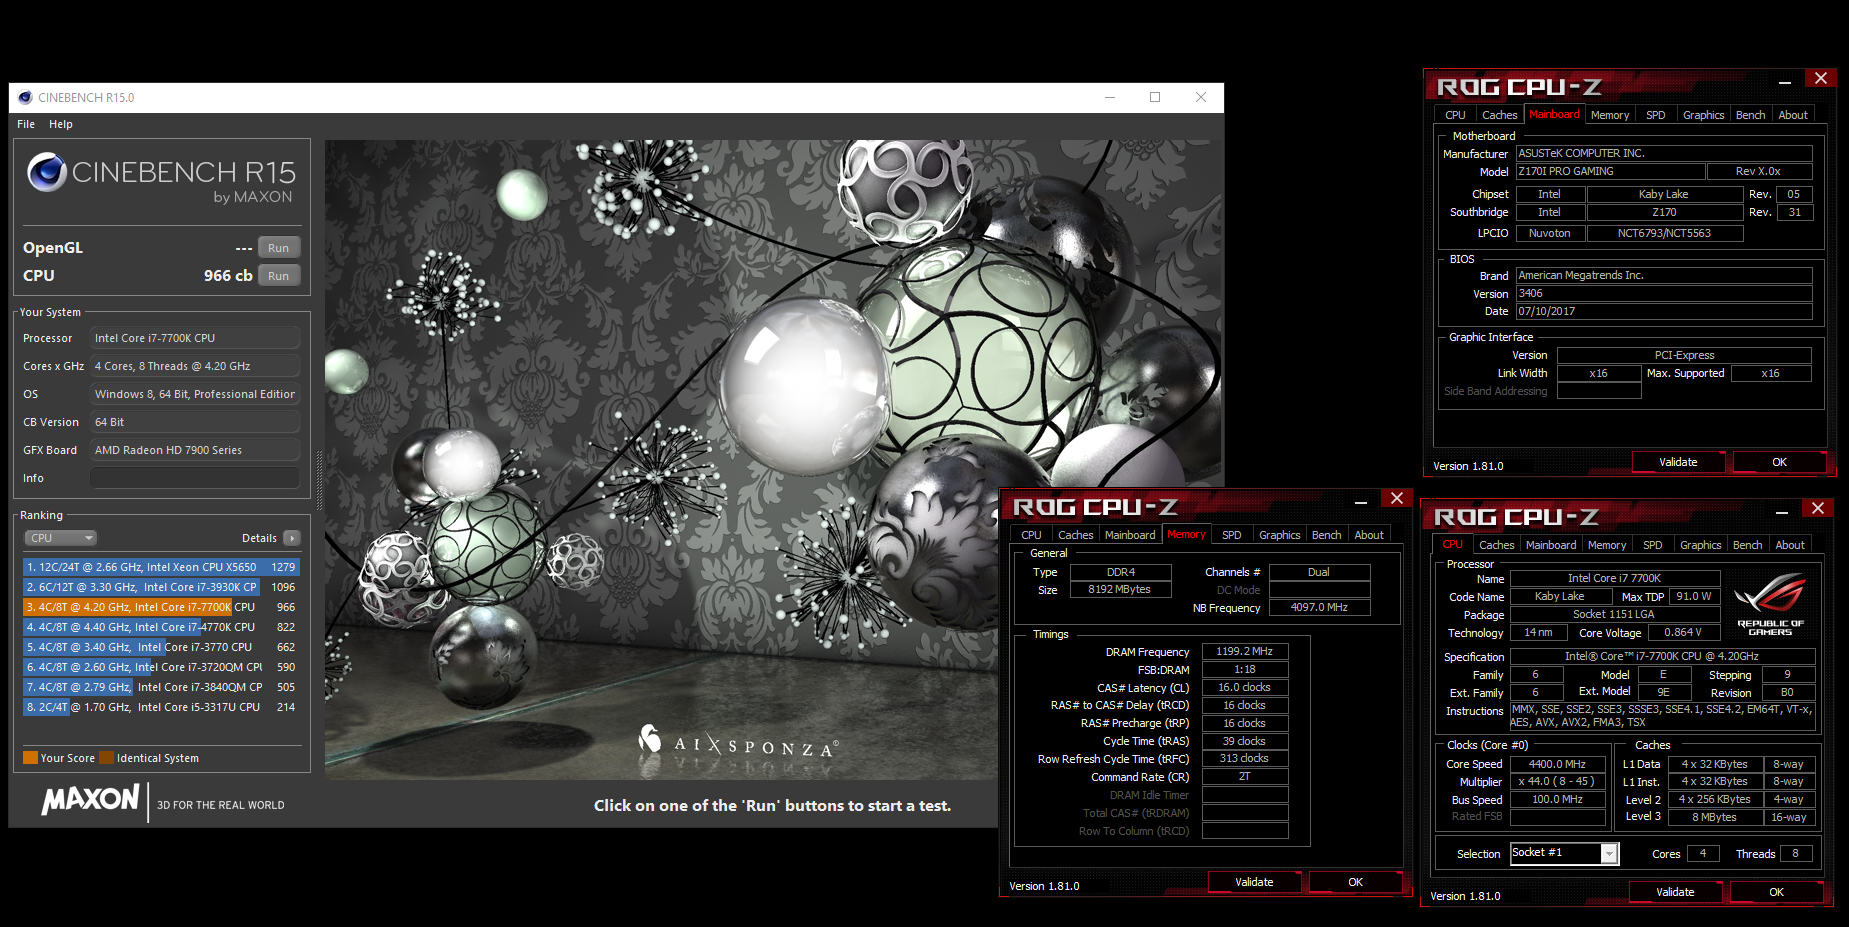Open SPD tab in Mainboard window
This screenshot has height=927, width=1849.
pos(1656,115)
